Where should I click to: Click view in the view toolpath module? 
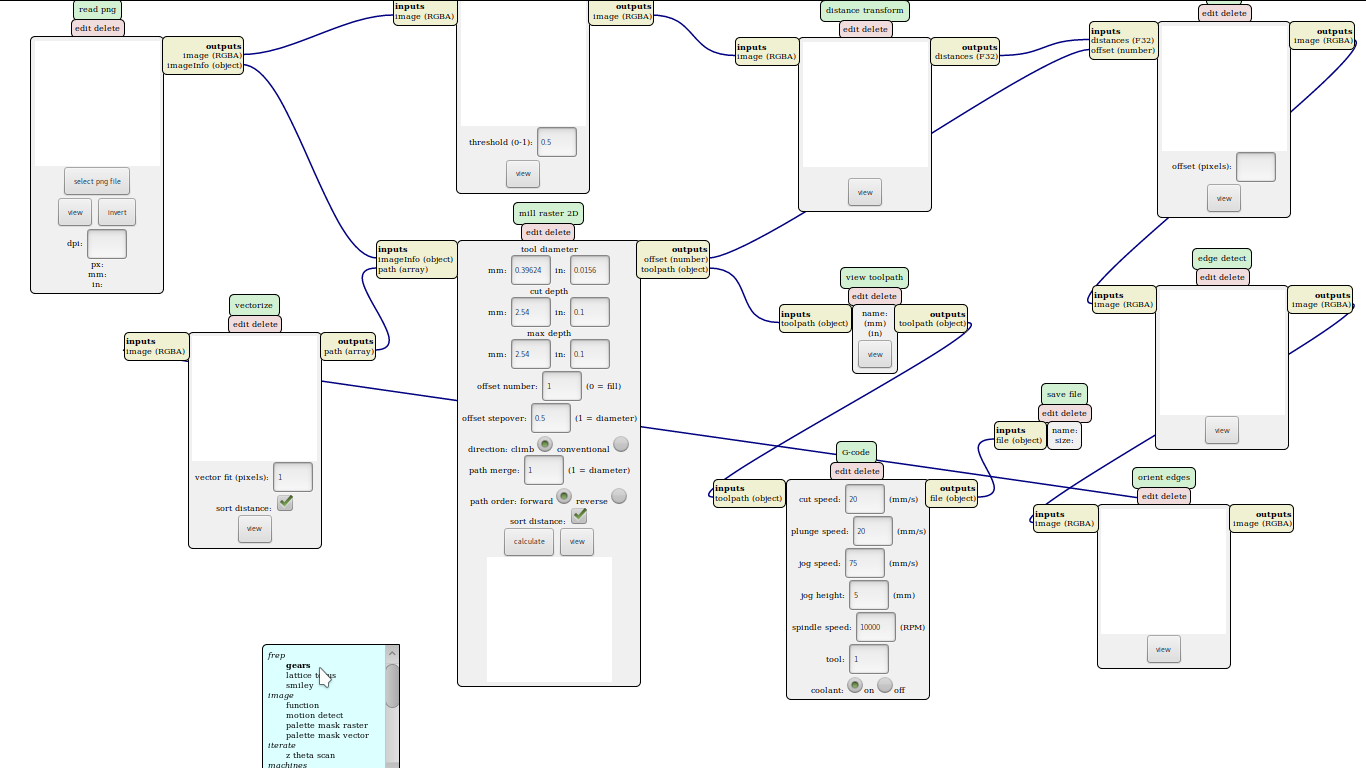click(x=875, y=354)
